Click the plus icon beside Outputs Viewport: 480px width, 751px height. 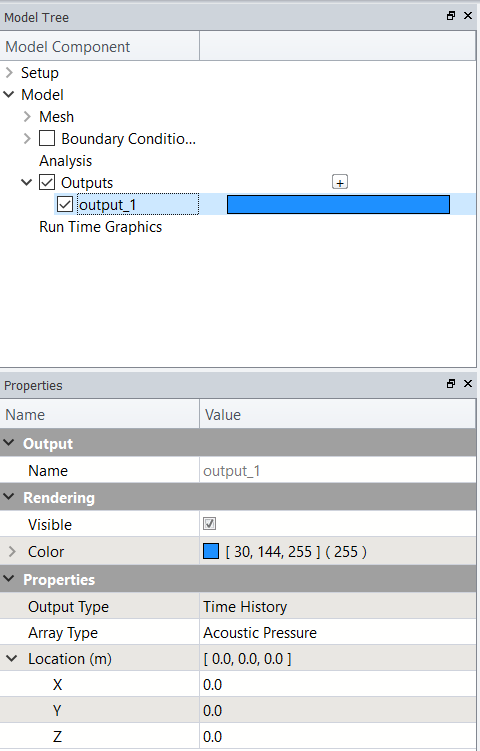[340, 182]
